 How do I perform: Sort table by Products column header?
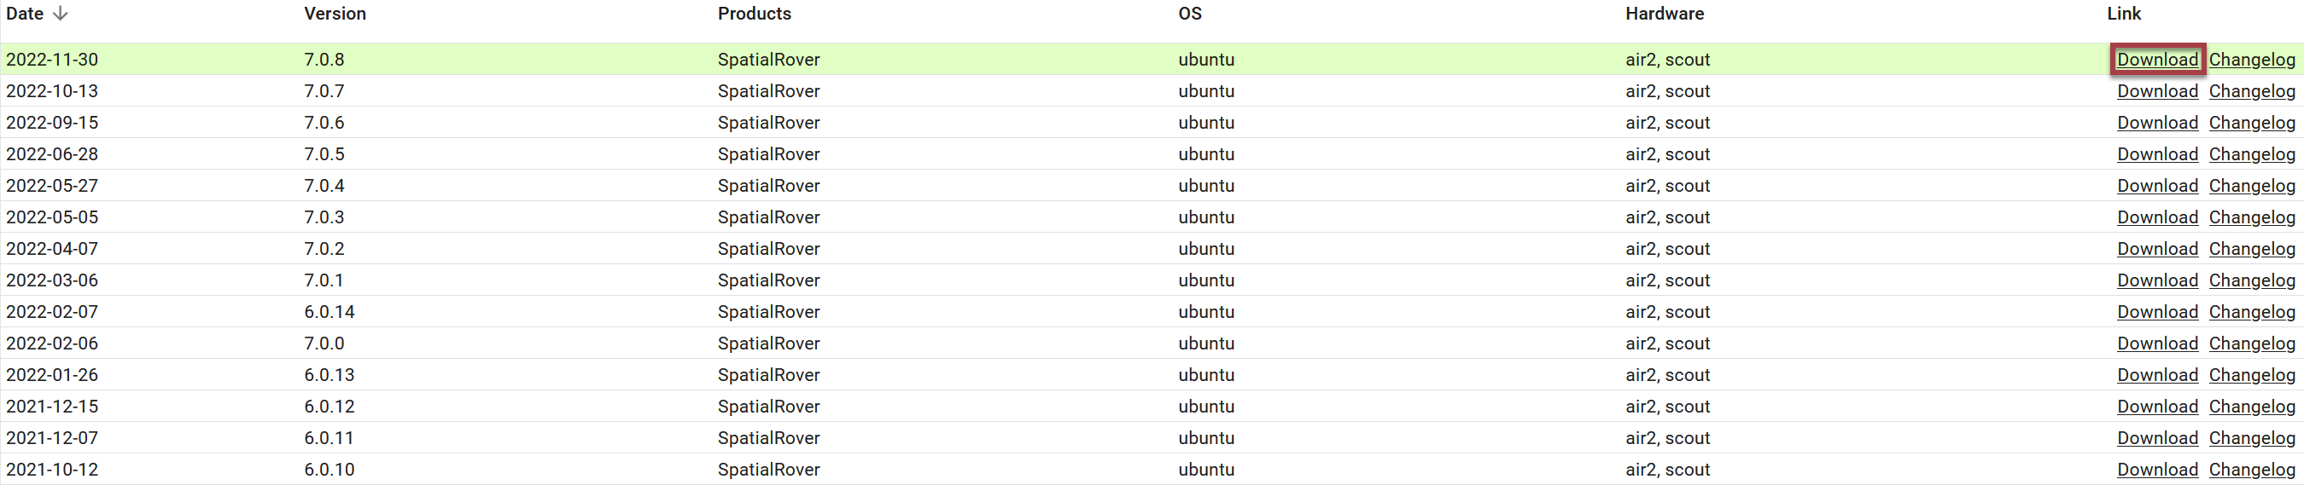click(x=754, y=14)
